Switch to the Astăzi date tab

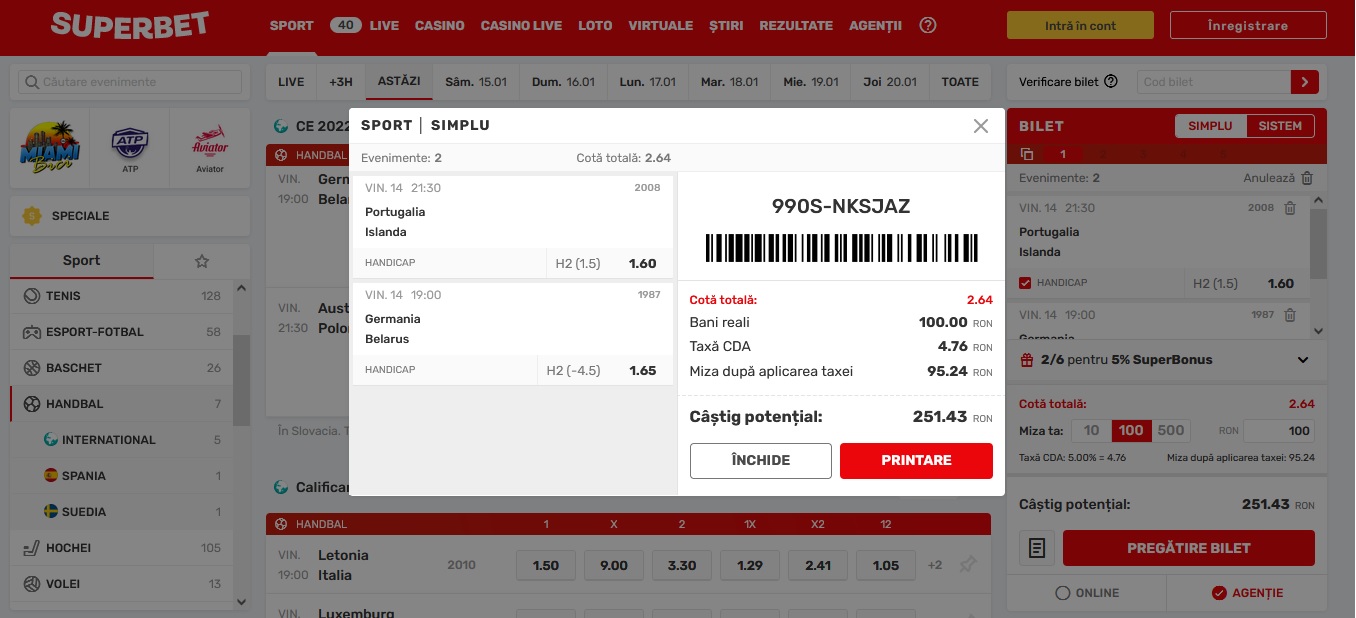point(399,82)
